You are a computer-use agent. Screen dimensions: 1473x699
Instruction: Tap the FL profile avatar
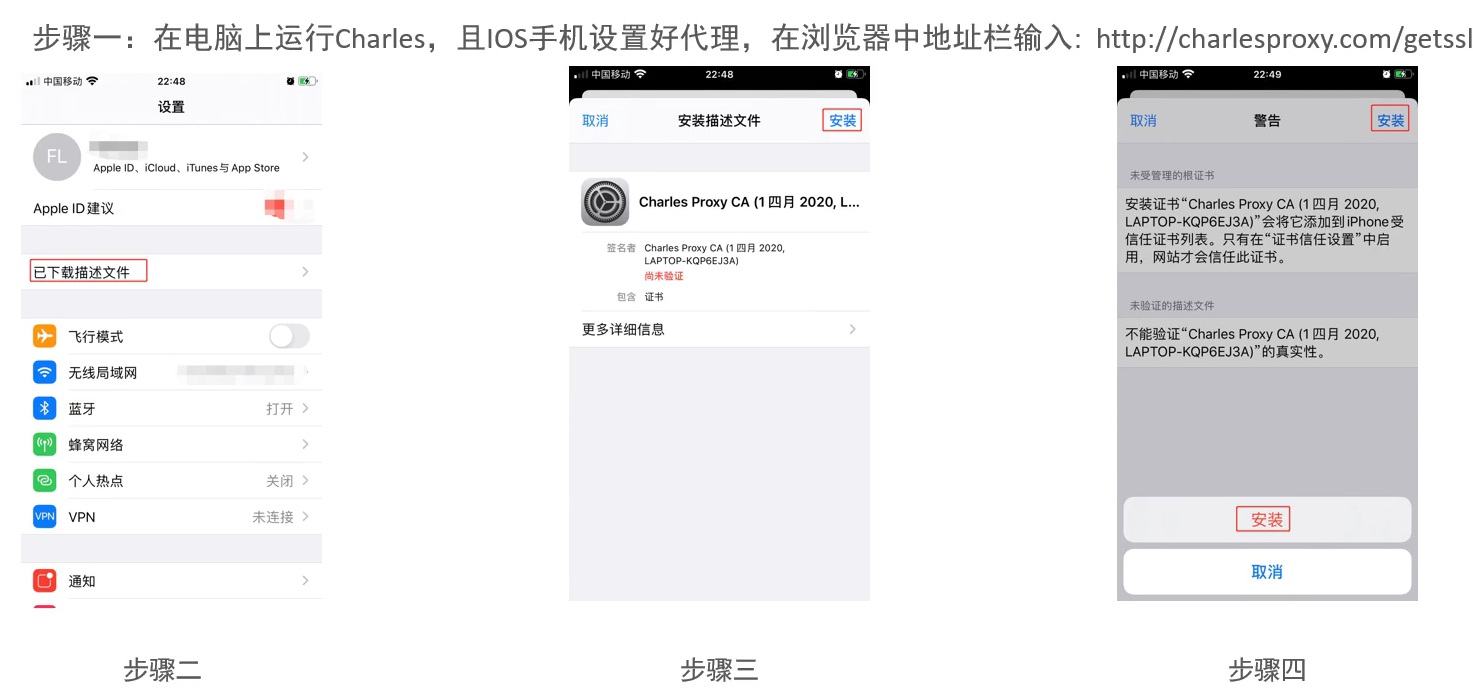tap(57, 157)
